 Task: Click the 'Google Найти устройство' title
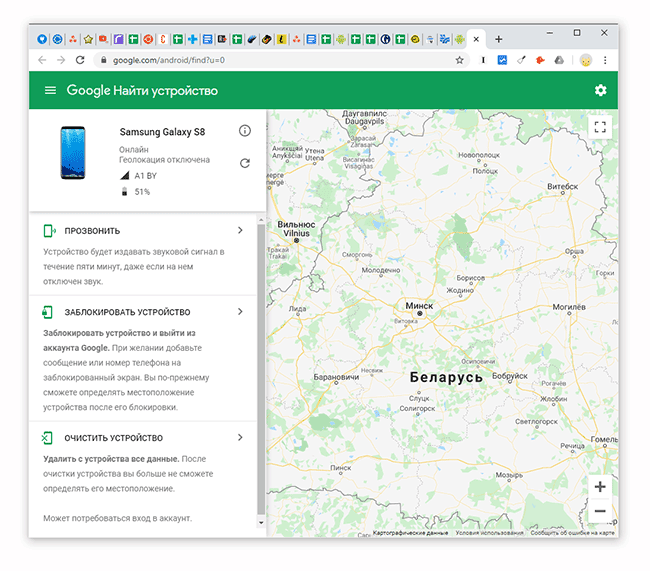pos(142,90)
